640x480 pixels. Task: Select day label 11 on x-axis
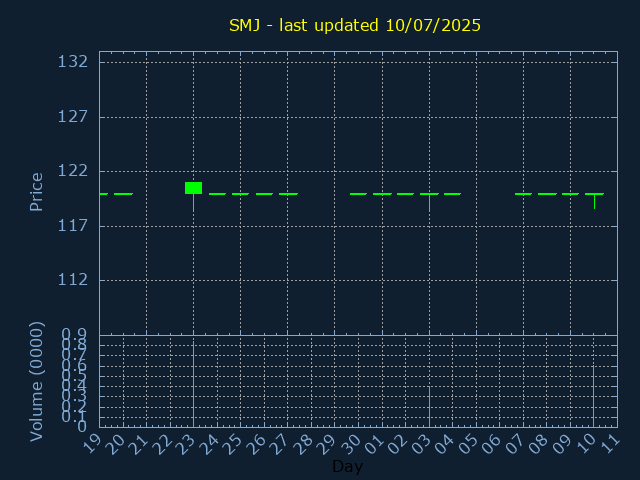[612, 443]
